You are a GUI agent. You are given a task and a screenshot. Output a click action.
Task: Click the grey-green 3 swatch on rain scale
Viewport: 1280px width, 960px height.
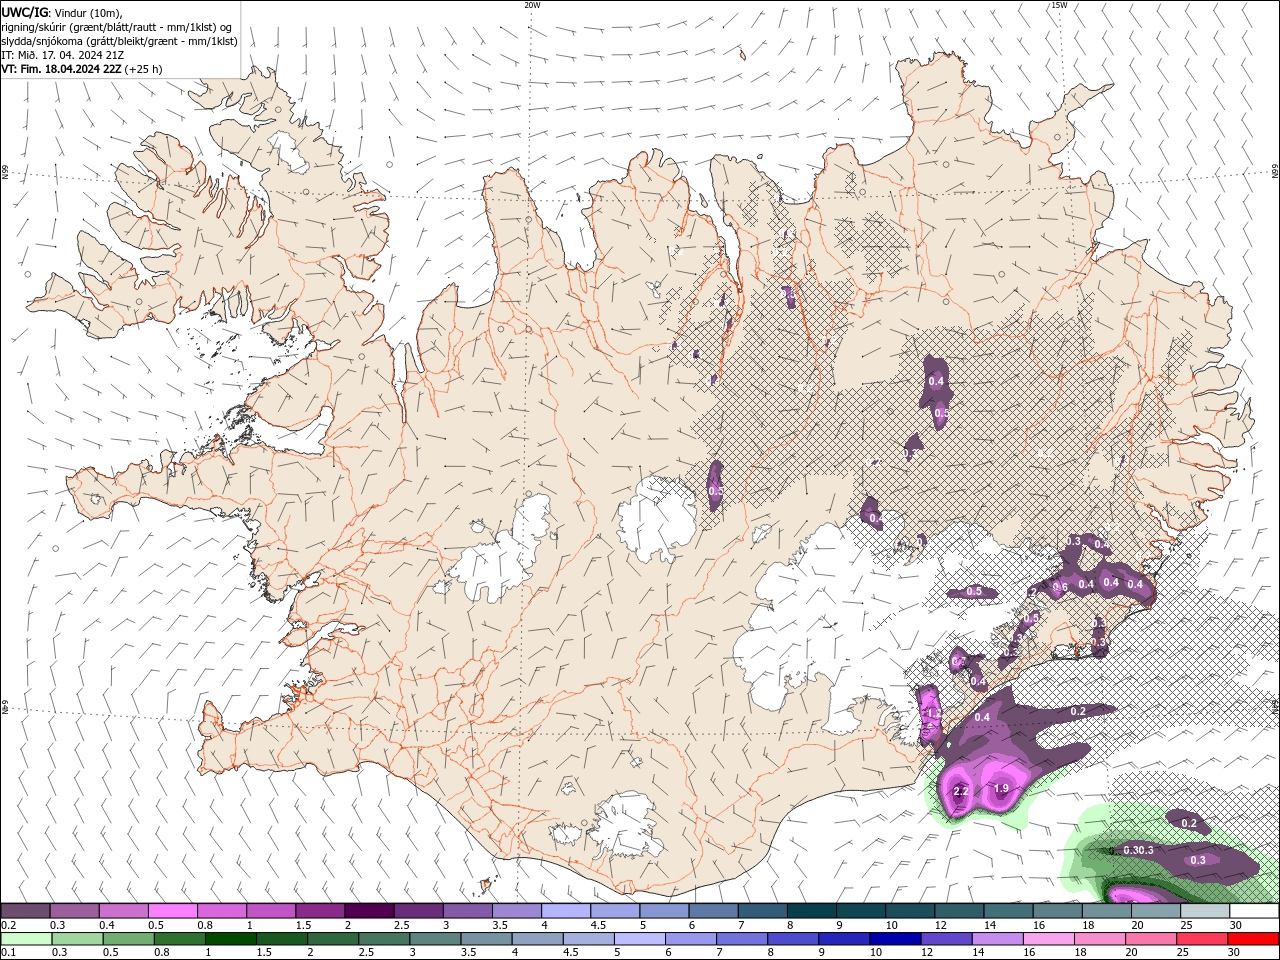click(x=435, y=939)
